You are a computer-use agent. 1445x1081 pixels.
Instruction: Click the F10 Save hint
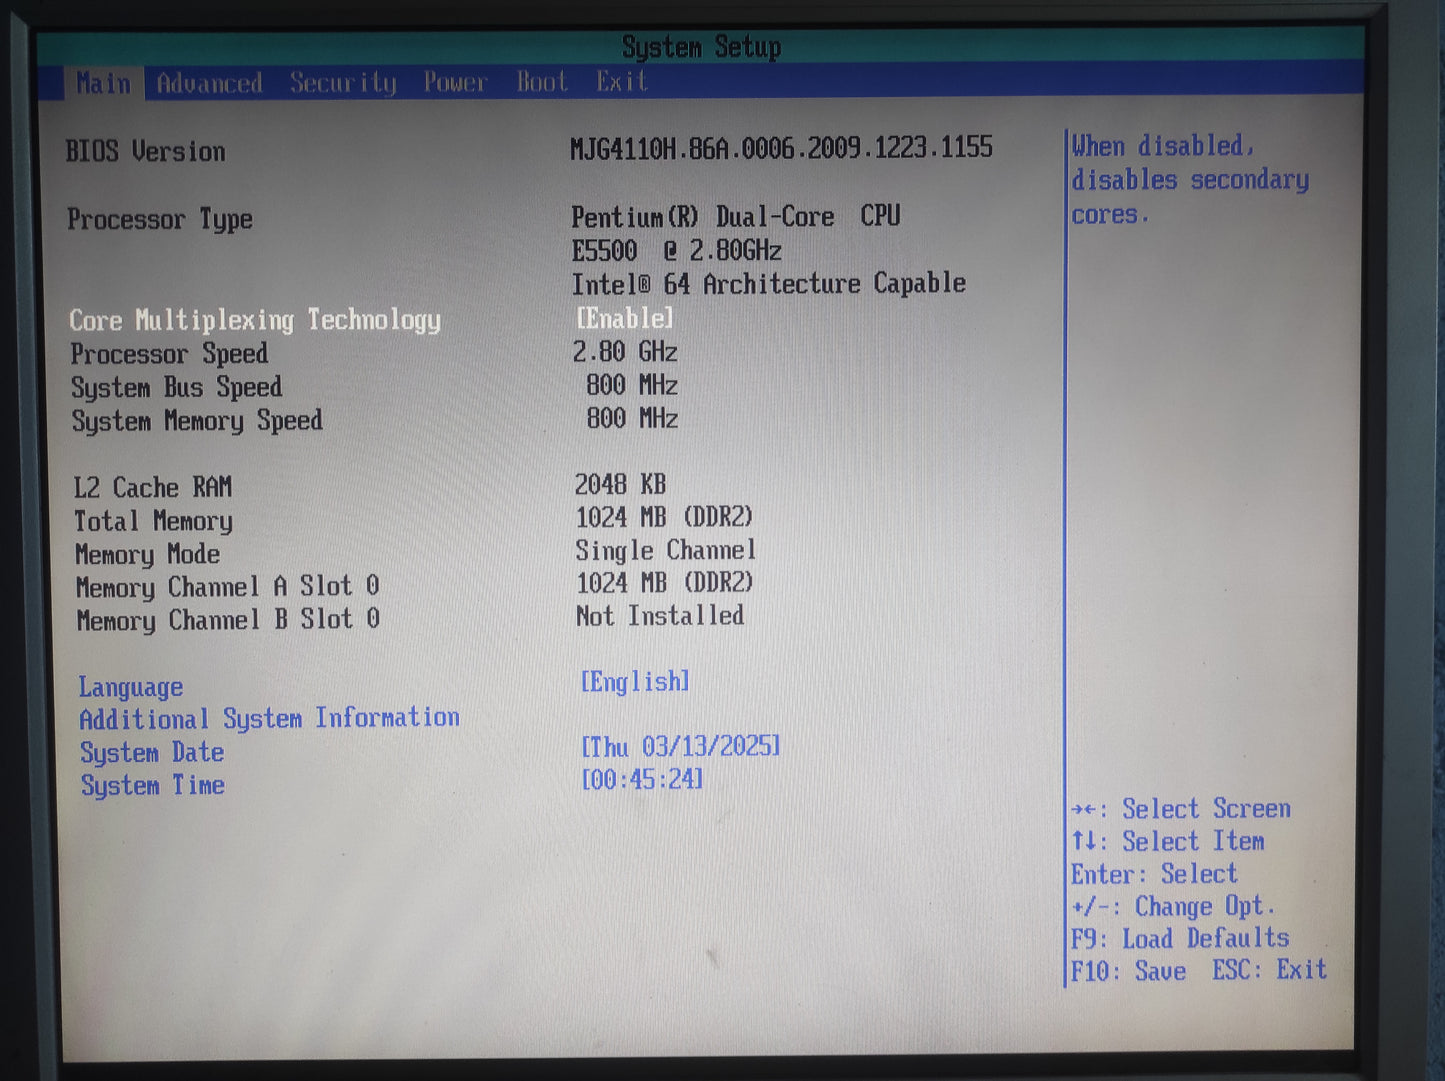point(1128,972)
